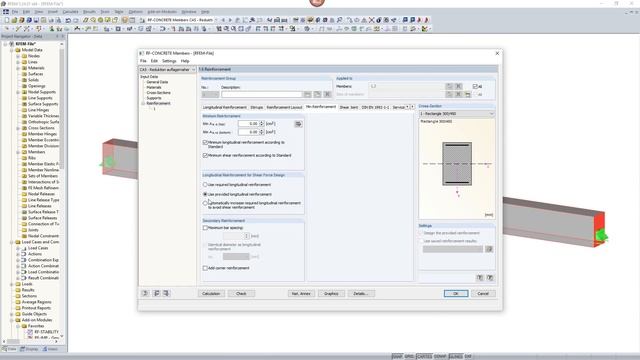Collapse the Model Data tree node
Viewport: 640px width, 360px height.
pos(12,50)
